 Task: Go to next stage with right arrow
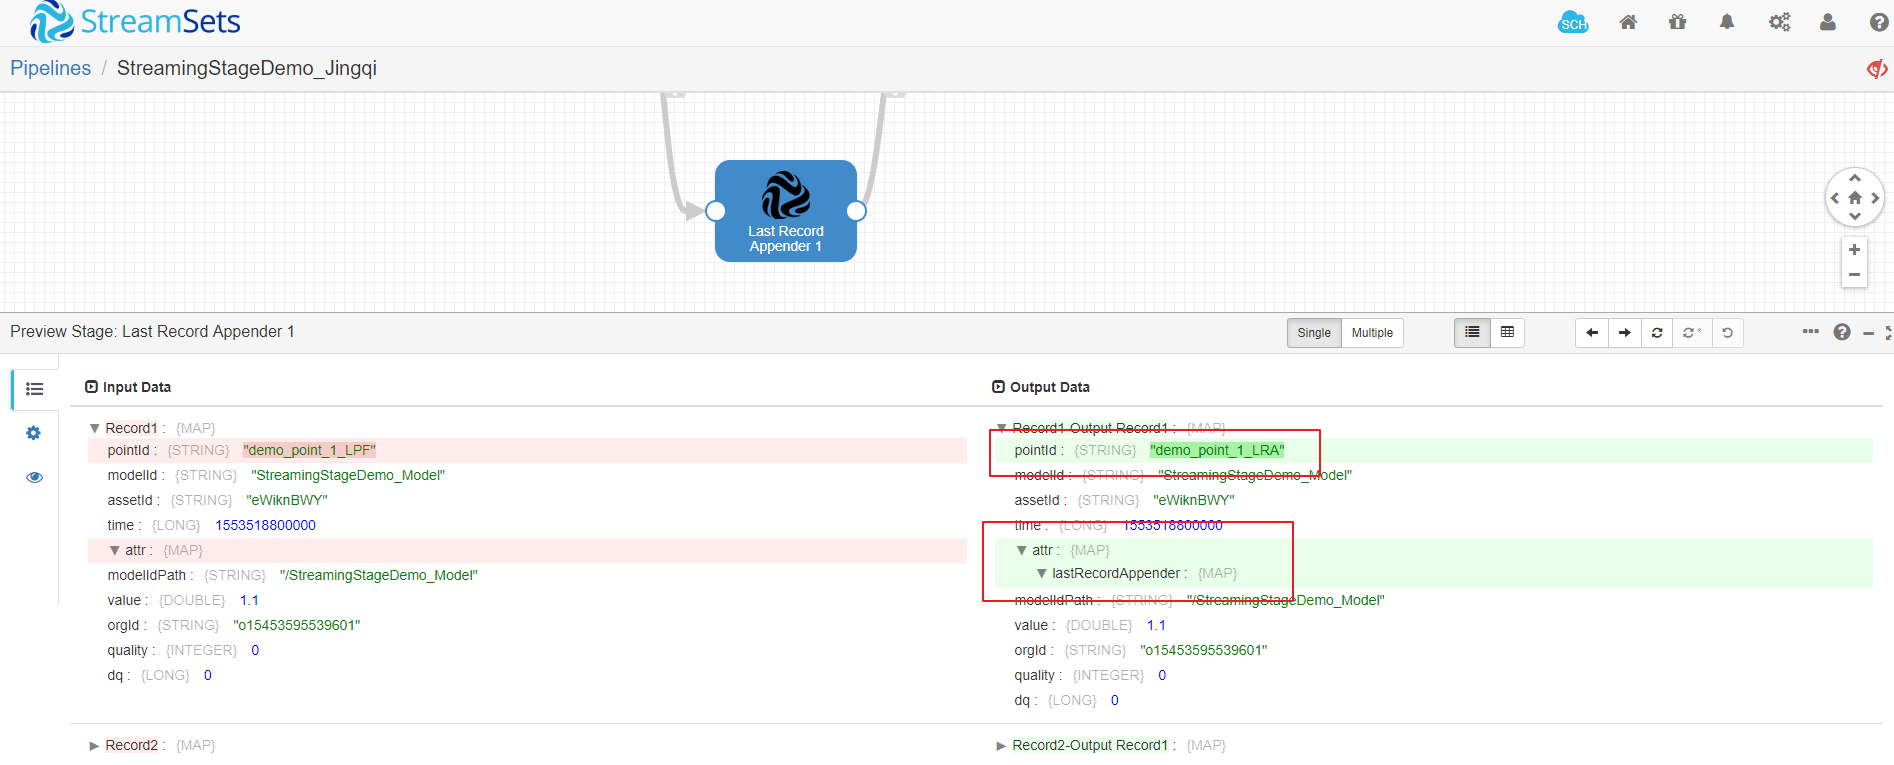(x=1625, y=332)
